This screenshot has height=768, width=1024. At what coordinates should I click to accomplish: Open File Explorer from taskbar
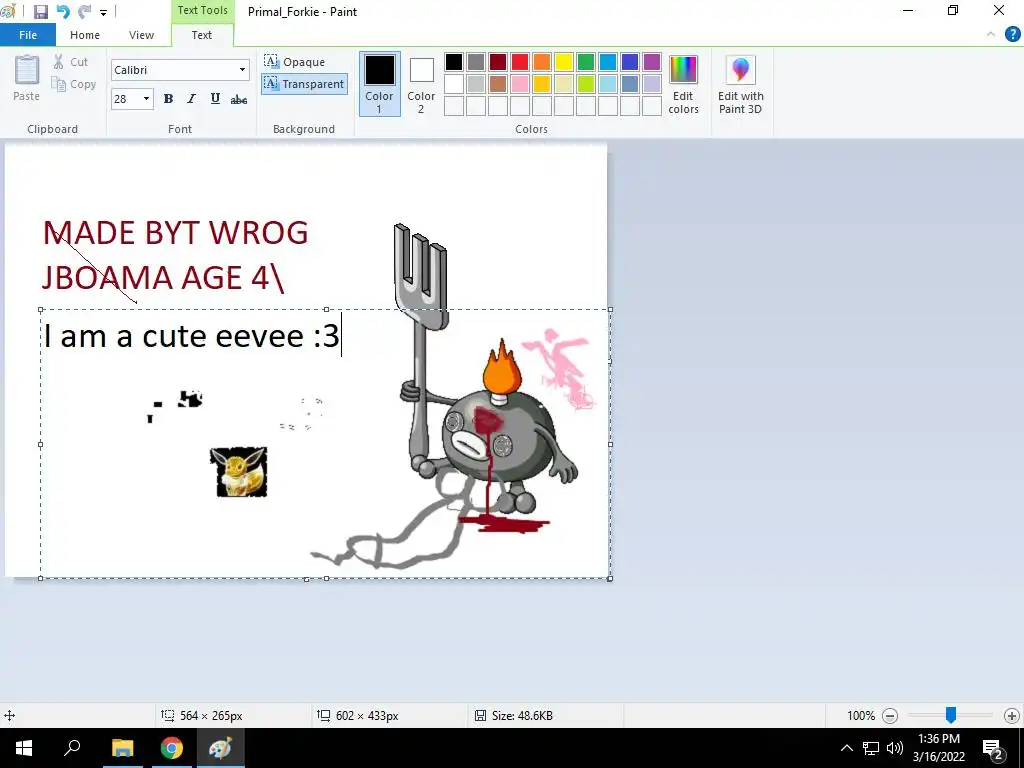[122, 748]
